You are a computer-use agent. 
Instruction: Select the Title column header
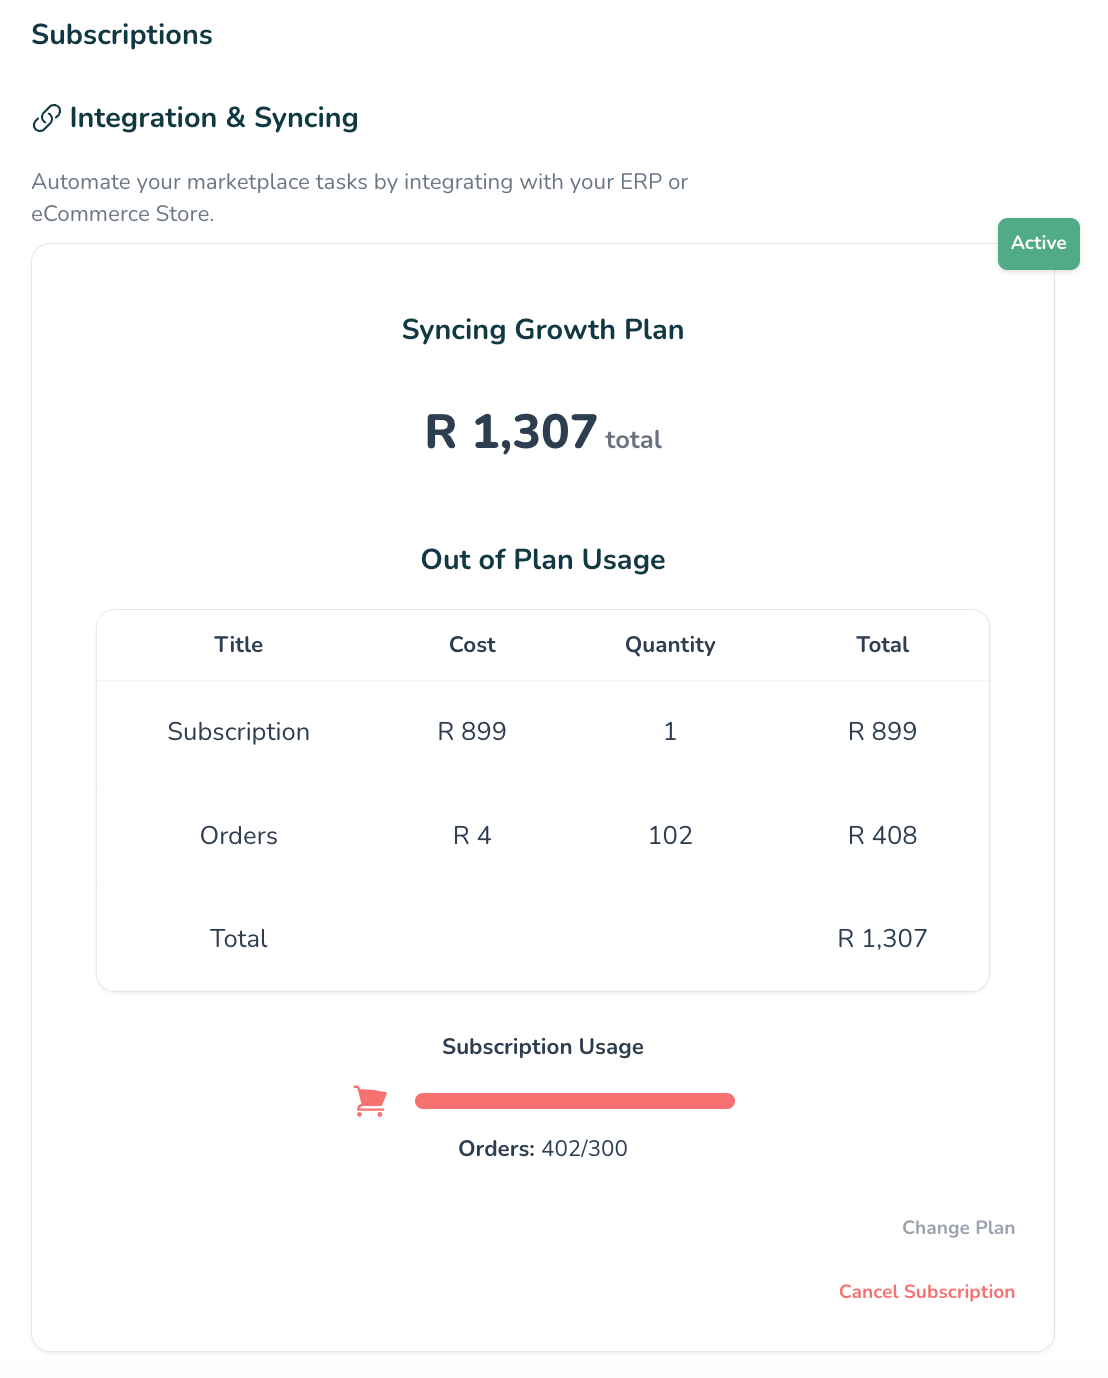pos(239,645)
